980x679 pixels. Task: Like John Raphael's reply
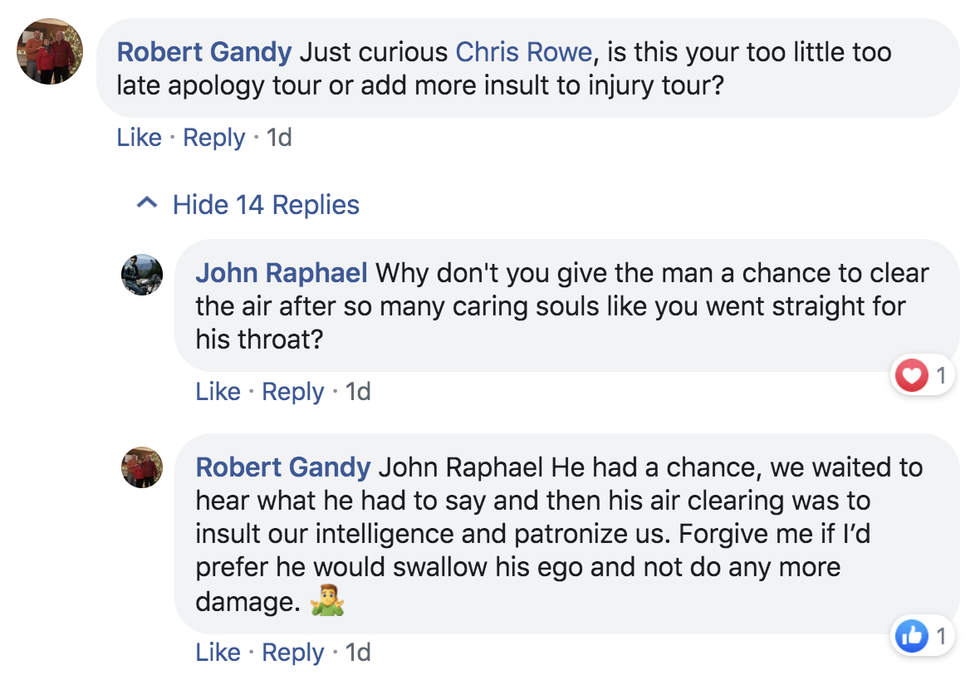[218, 392]
